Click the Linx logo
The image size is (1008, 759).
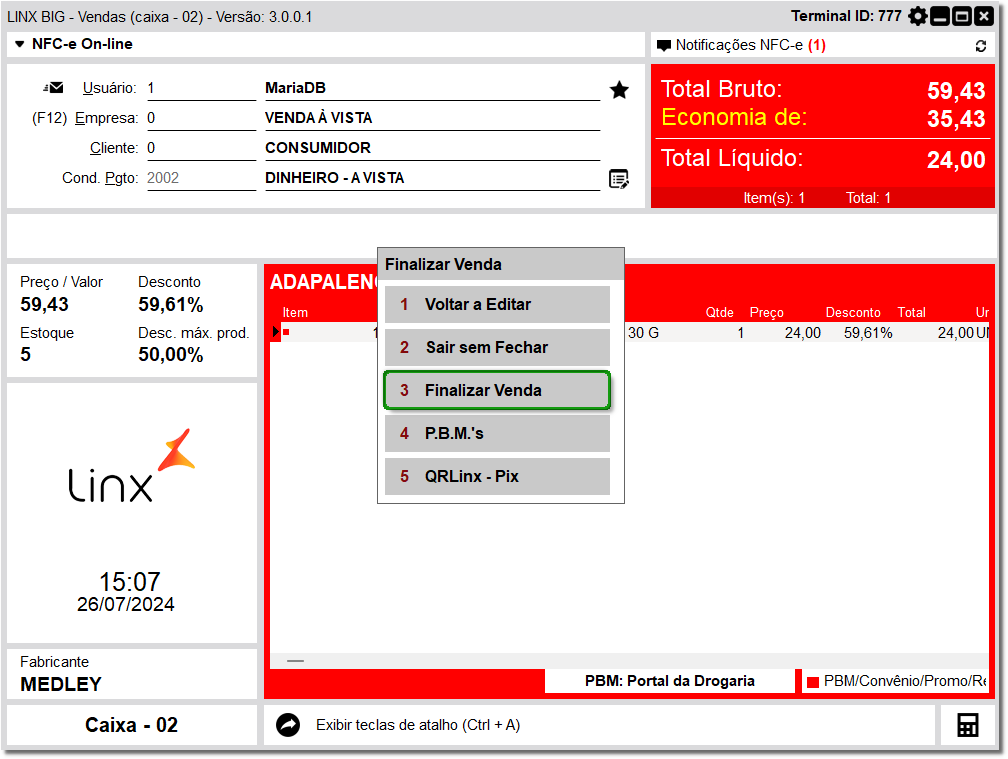(132, 466)
